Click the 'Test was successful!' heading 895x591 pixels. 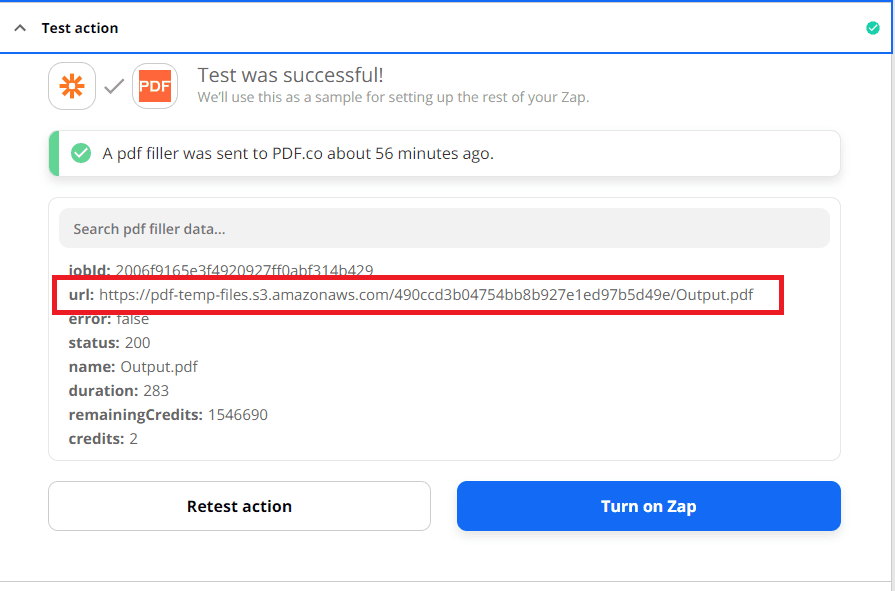click(290, 75)
